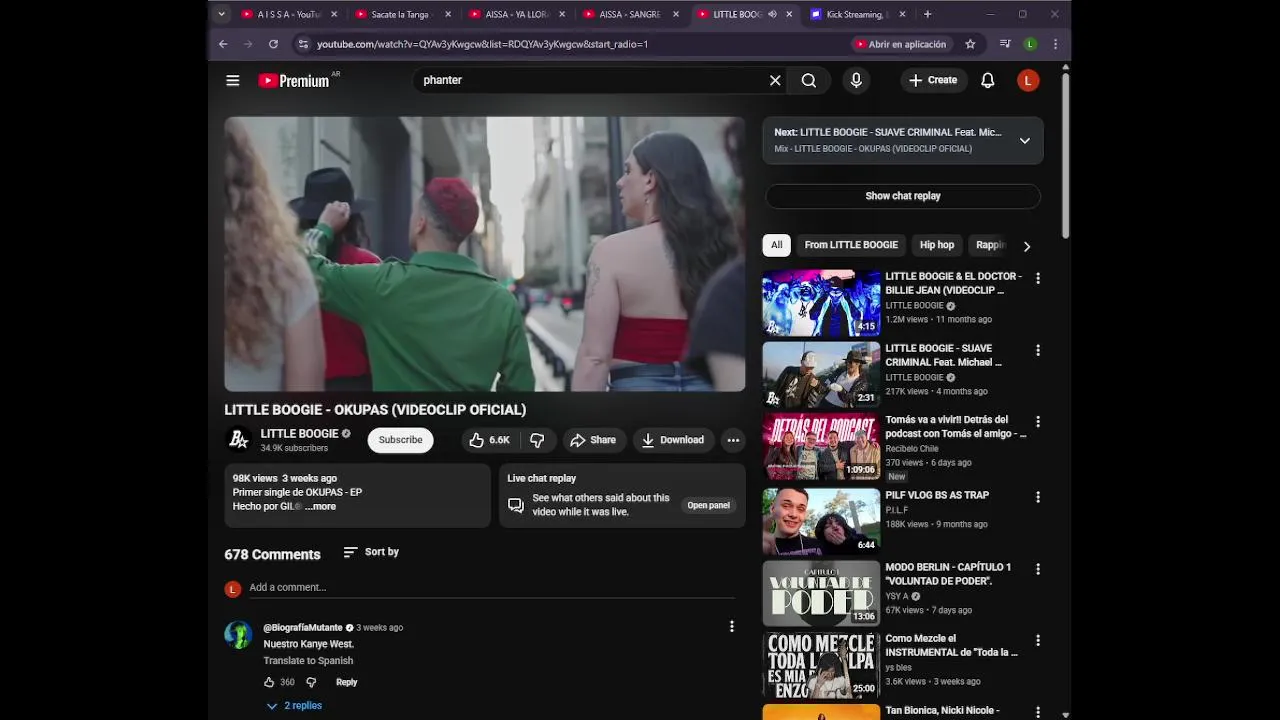Click Abrir en aplicación button
This screenshot has width=1280, height=720.
tap(901, 44)
